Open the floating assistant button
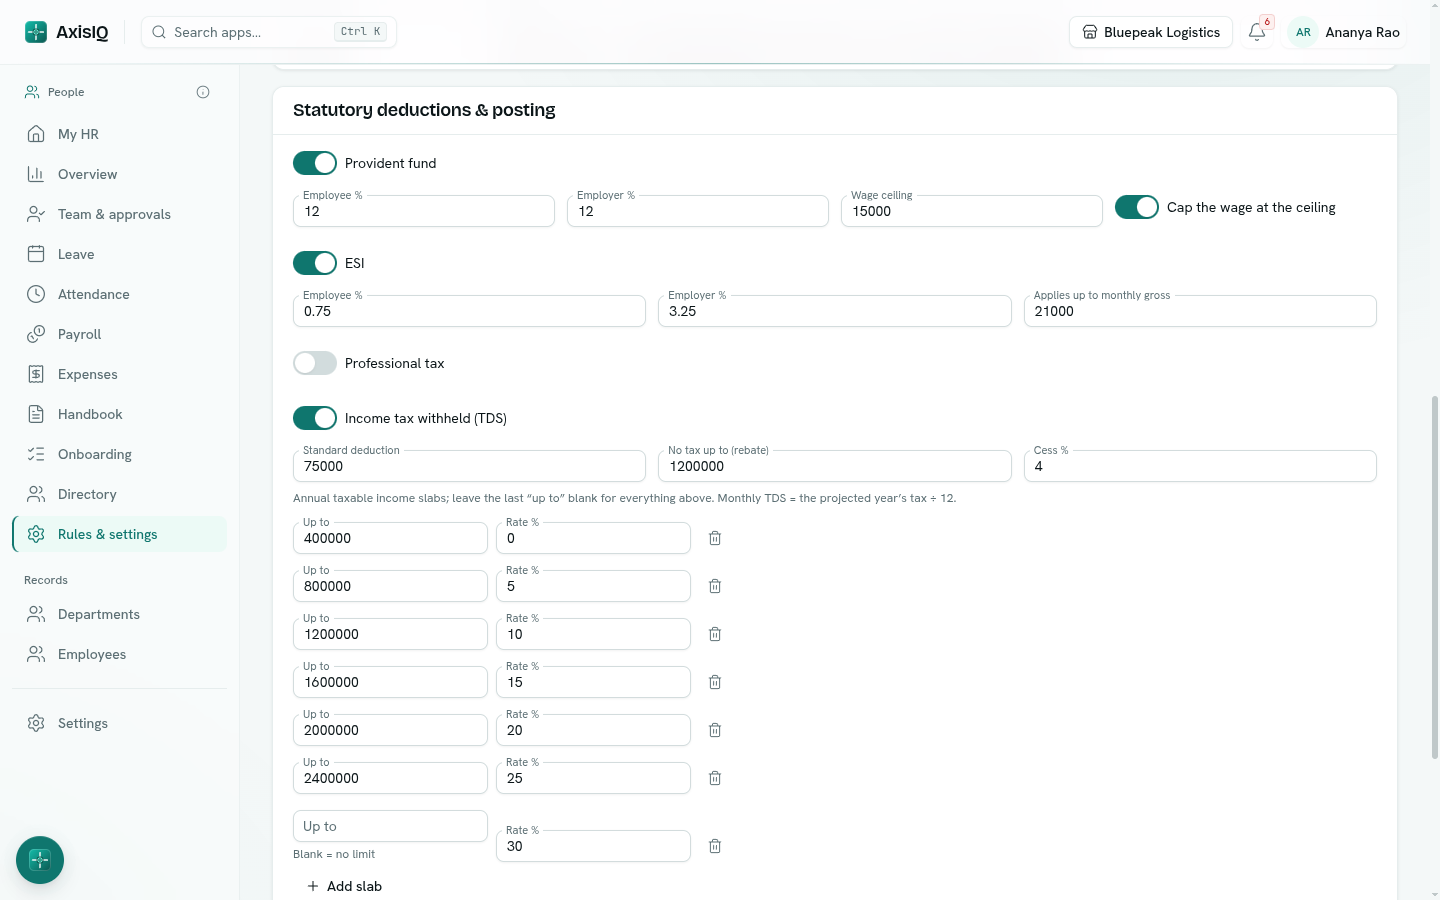 (40, 860)
